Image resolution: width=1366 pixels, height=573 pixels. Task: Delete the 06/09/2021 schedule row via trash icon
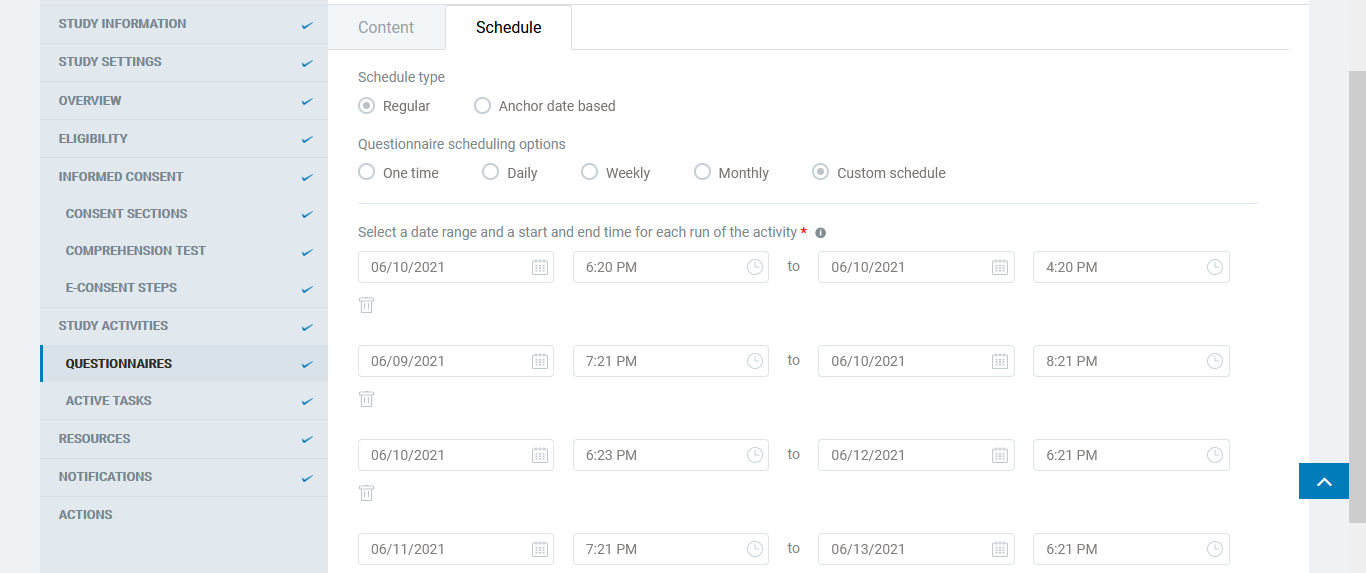(x=367, y=399)
